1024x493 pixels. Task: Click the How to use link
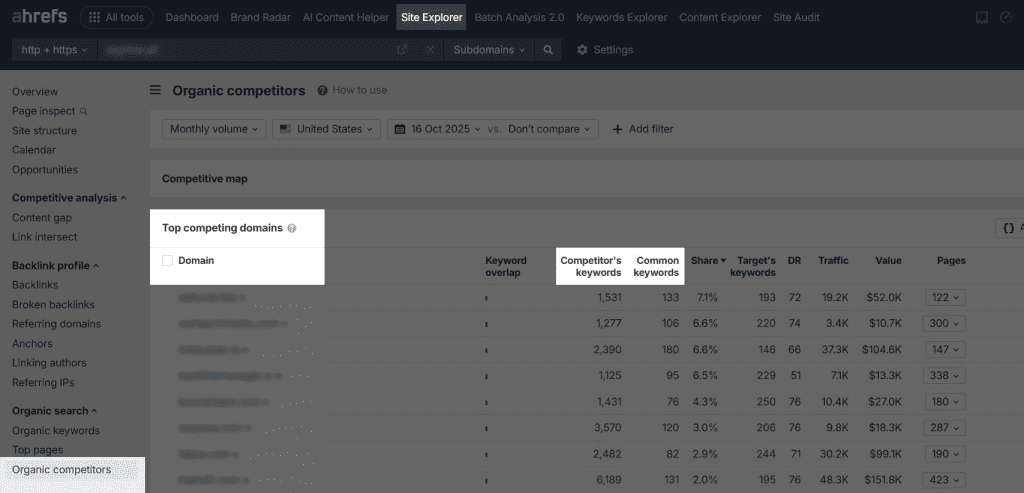coord(352,90)
